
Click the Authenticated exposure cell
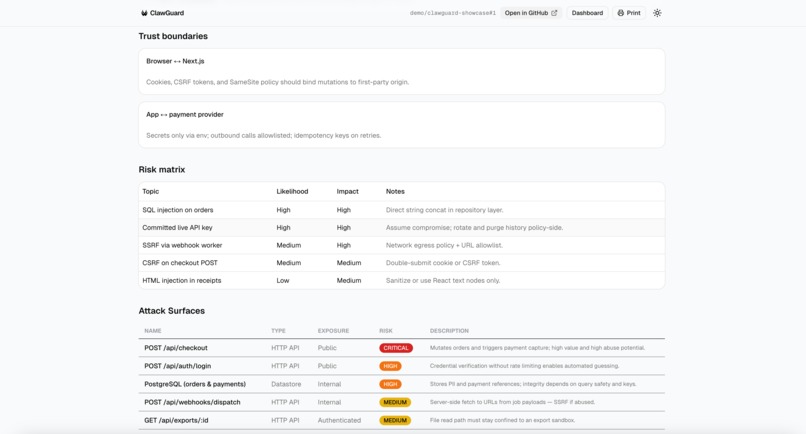(339, 420)
